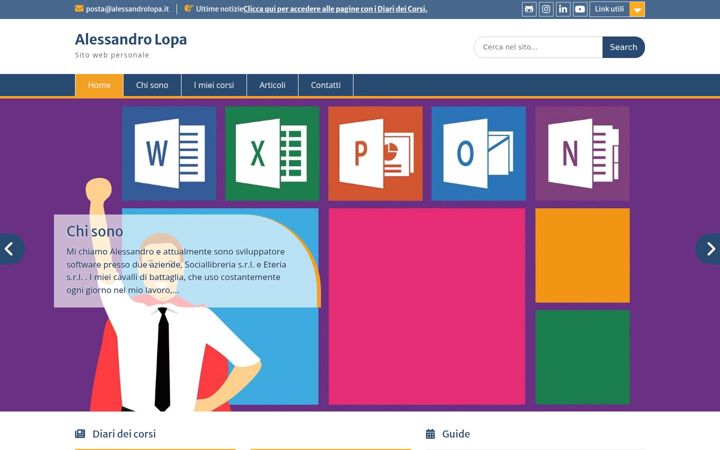Show previous slide with left arrow

click(x=11, y=249)
